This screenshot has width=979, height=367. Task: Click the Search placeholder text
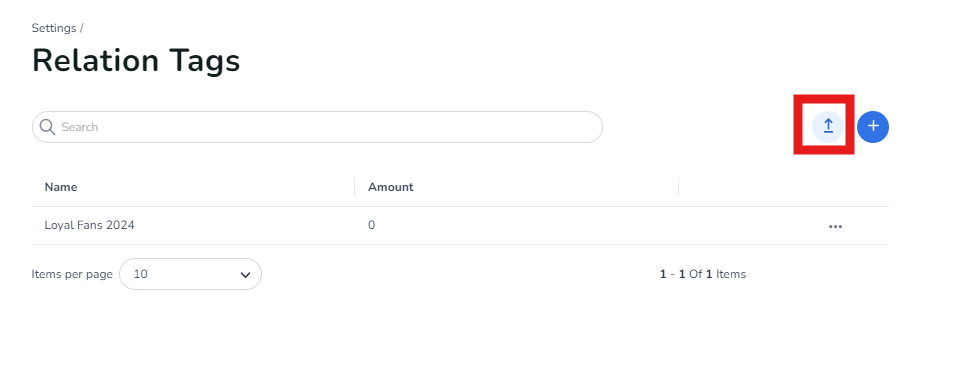coord(79,127)
